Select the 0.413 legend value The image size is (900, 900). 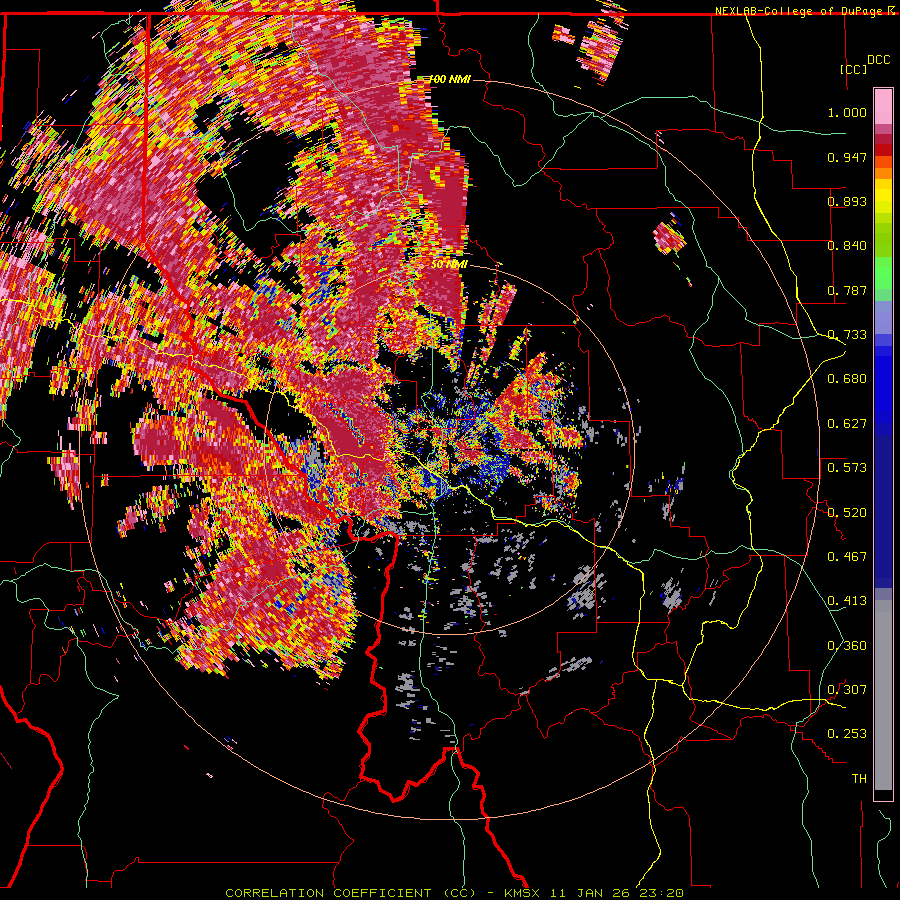847,601
